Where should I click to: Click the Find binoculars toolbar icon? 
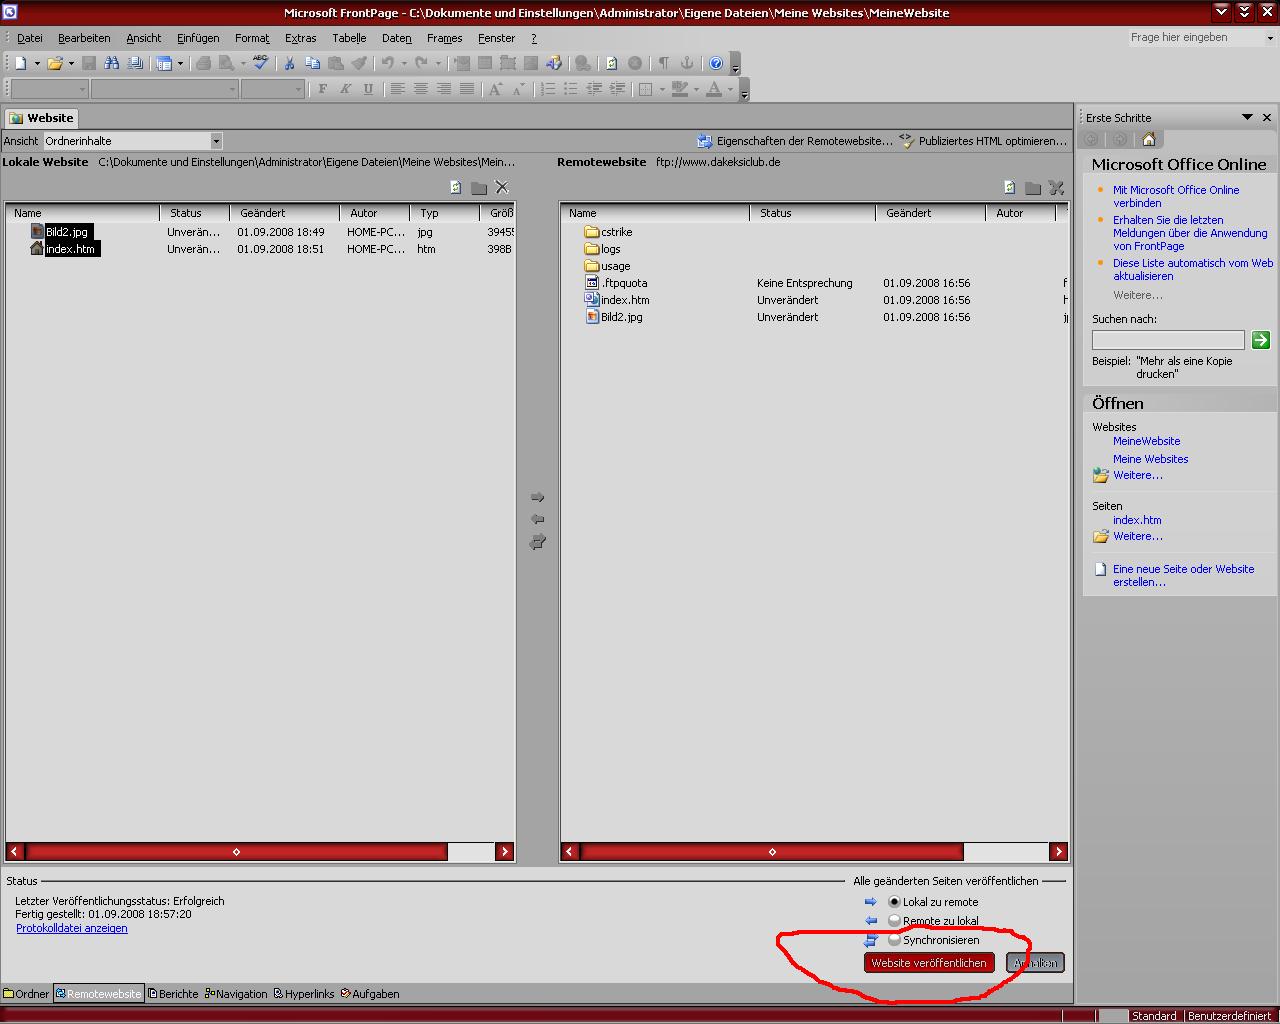click(112, 63)
